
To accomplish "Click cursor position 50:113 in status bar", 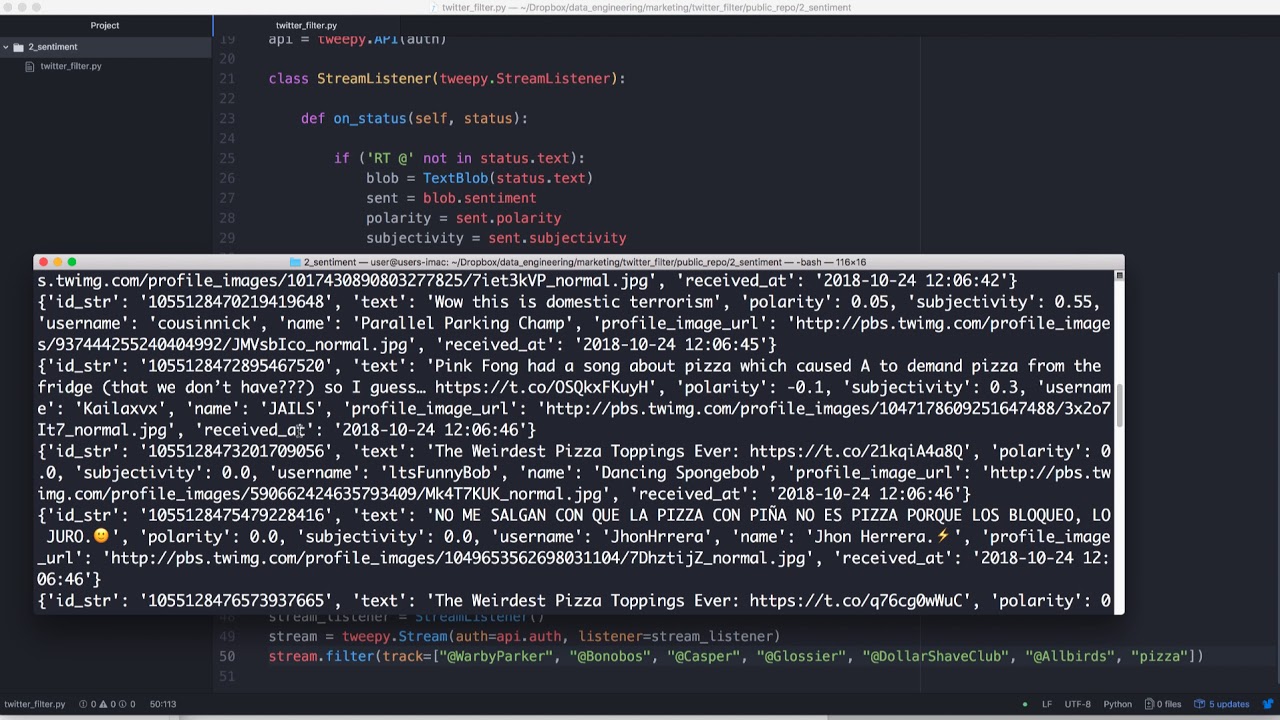I will tap(163, 704).
